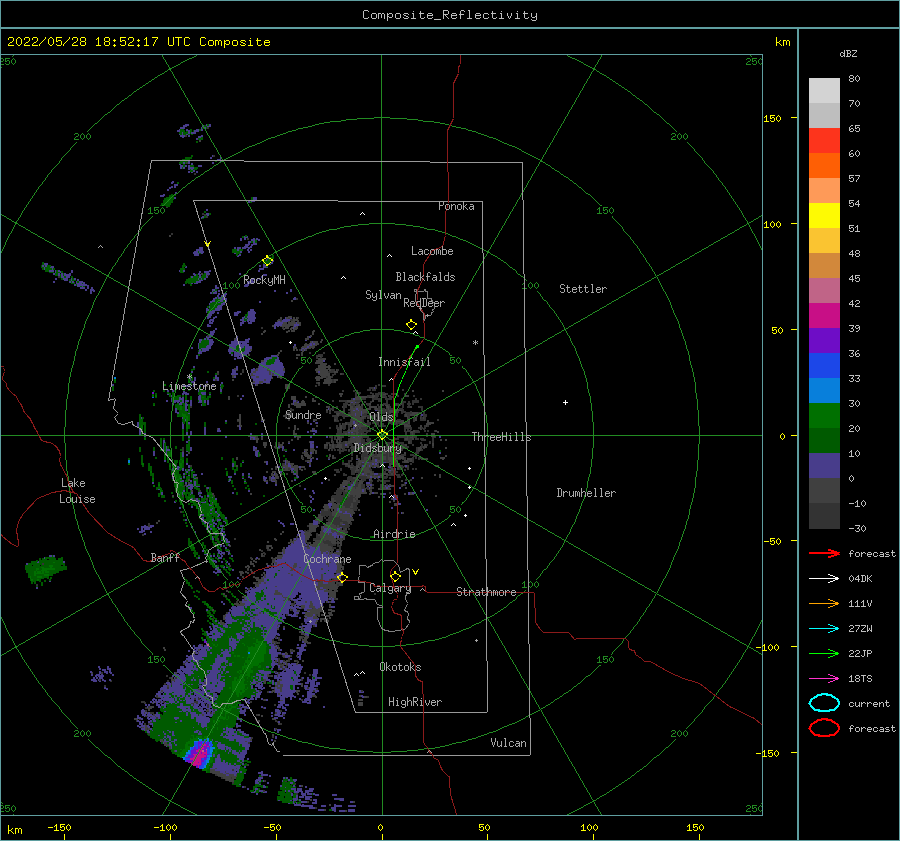Click the HighRiver town label
Screen dimensions: 900x841
tap(415, 702)
